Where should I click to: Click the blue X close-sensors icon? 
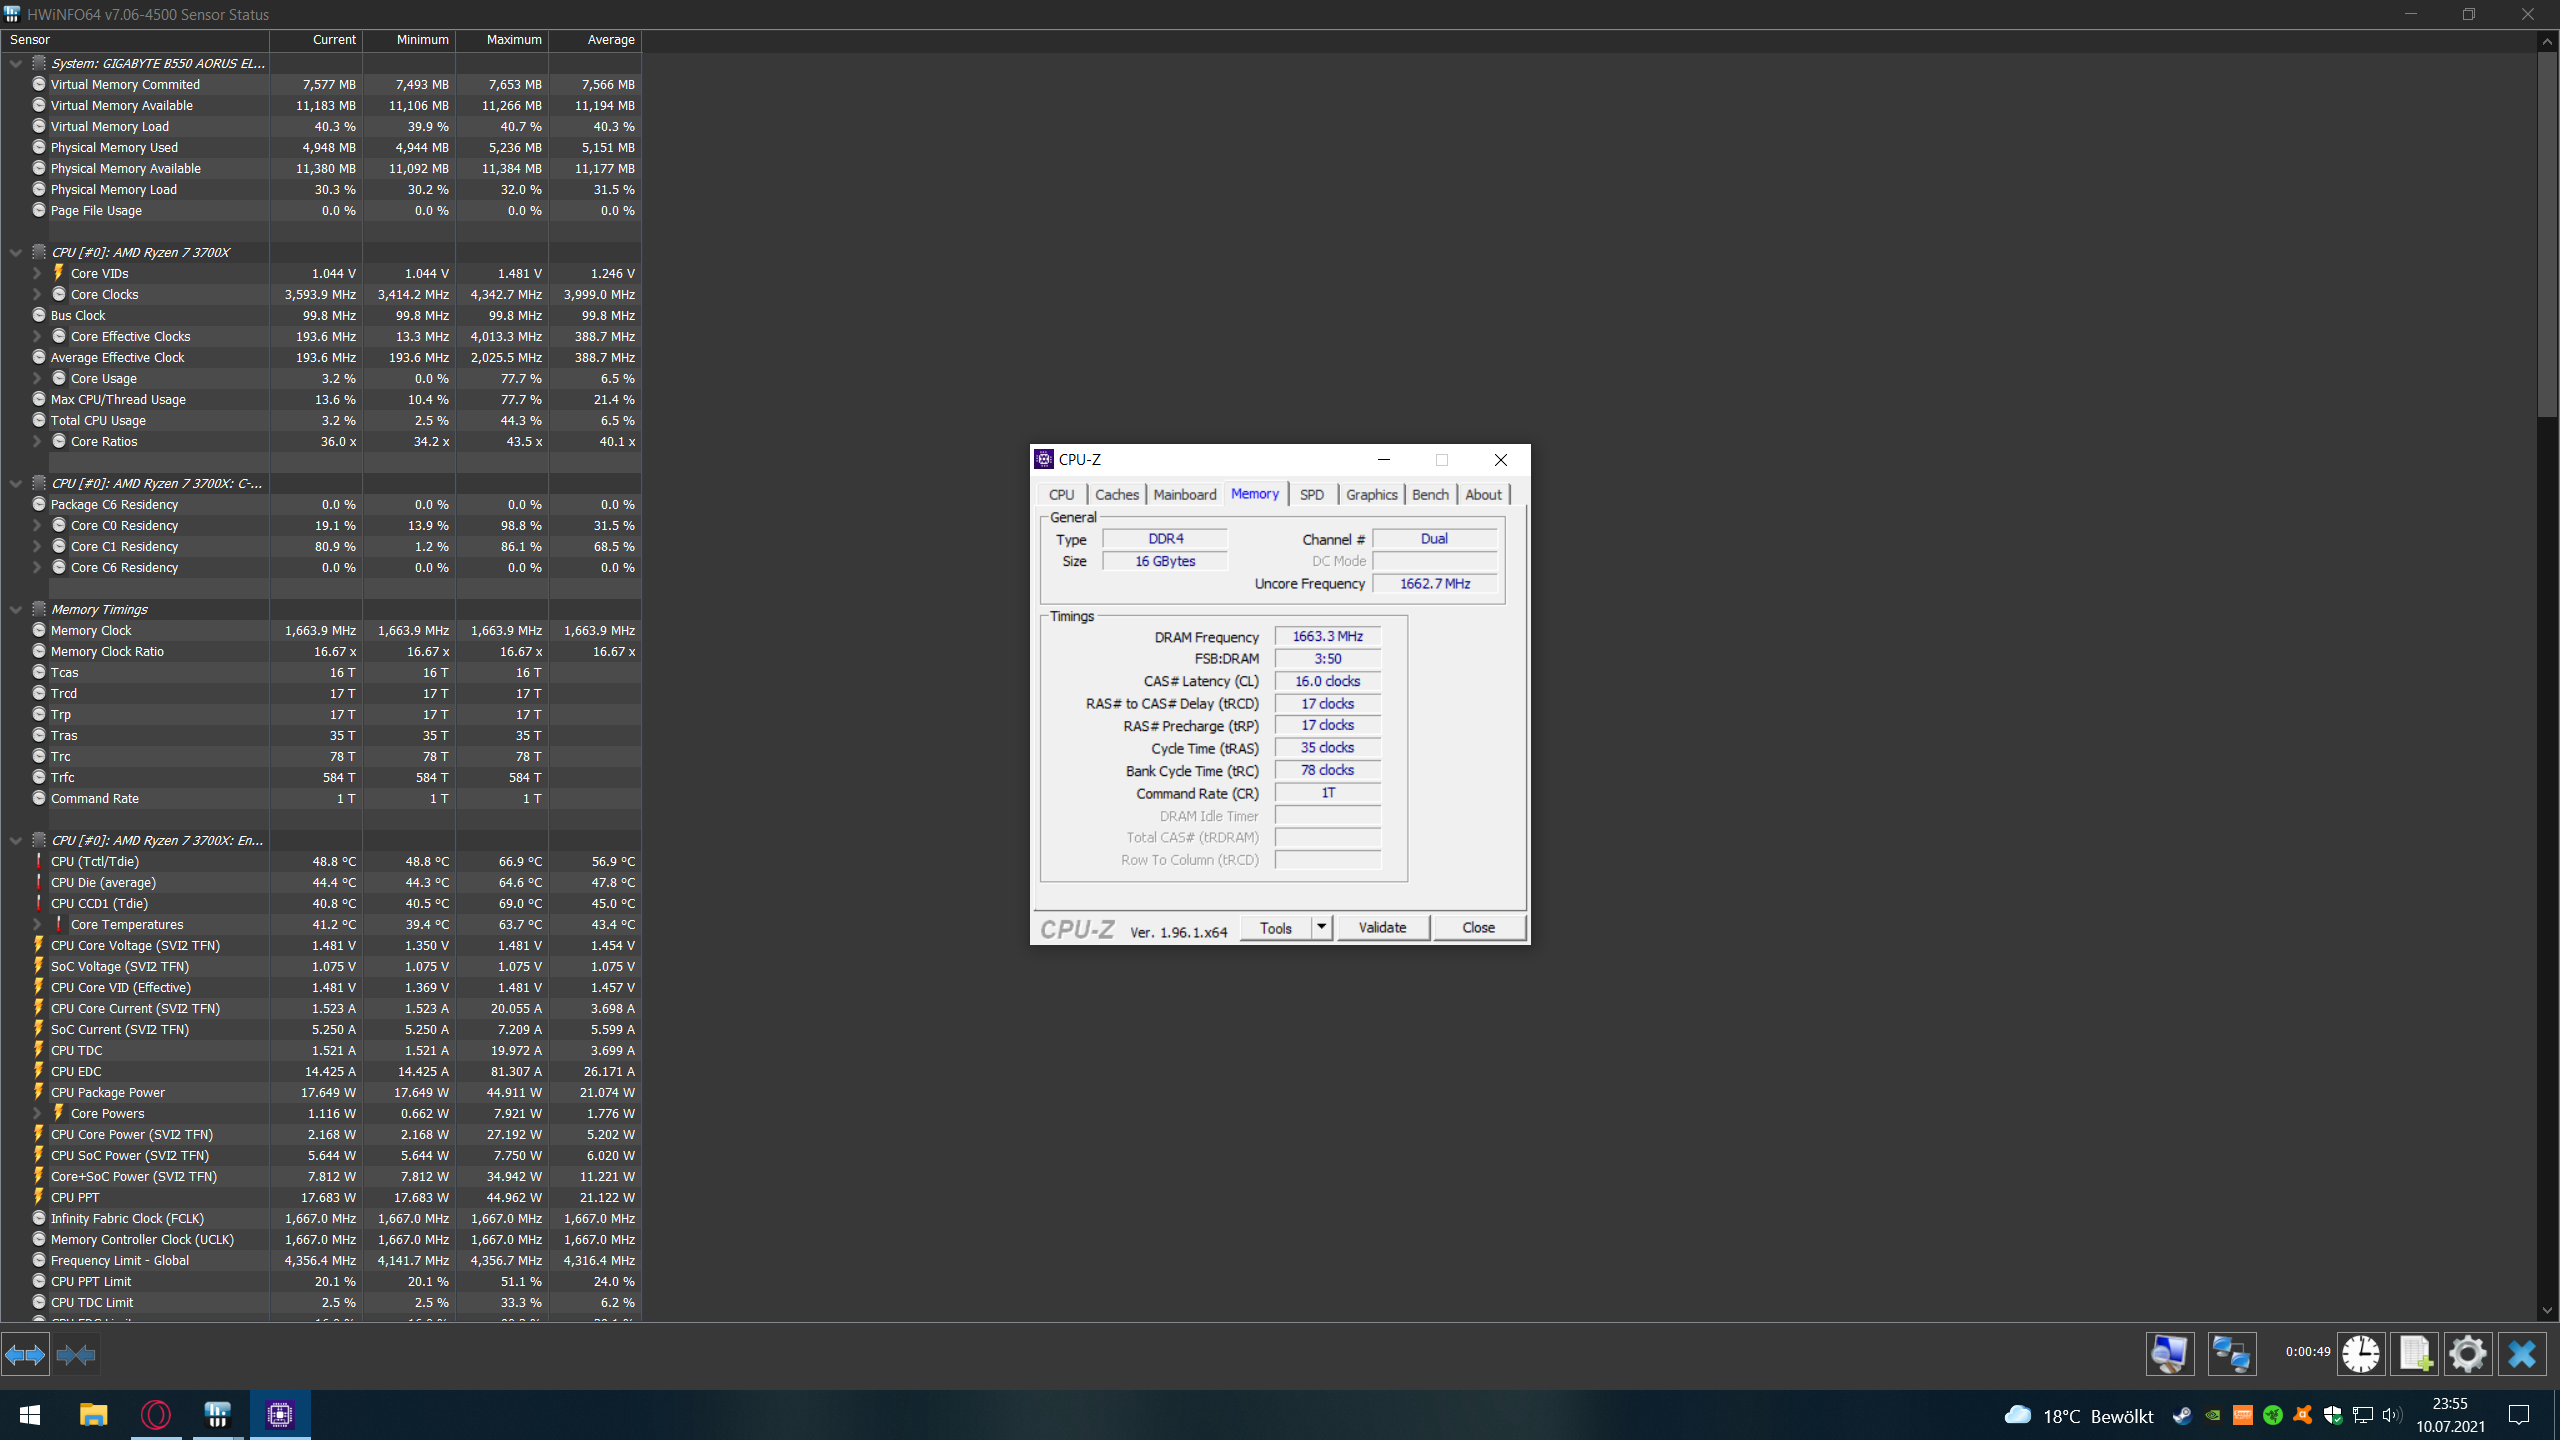(x=2521, y=1354)
